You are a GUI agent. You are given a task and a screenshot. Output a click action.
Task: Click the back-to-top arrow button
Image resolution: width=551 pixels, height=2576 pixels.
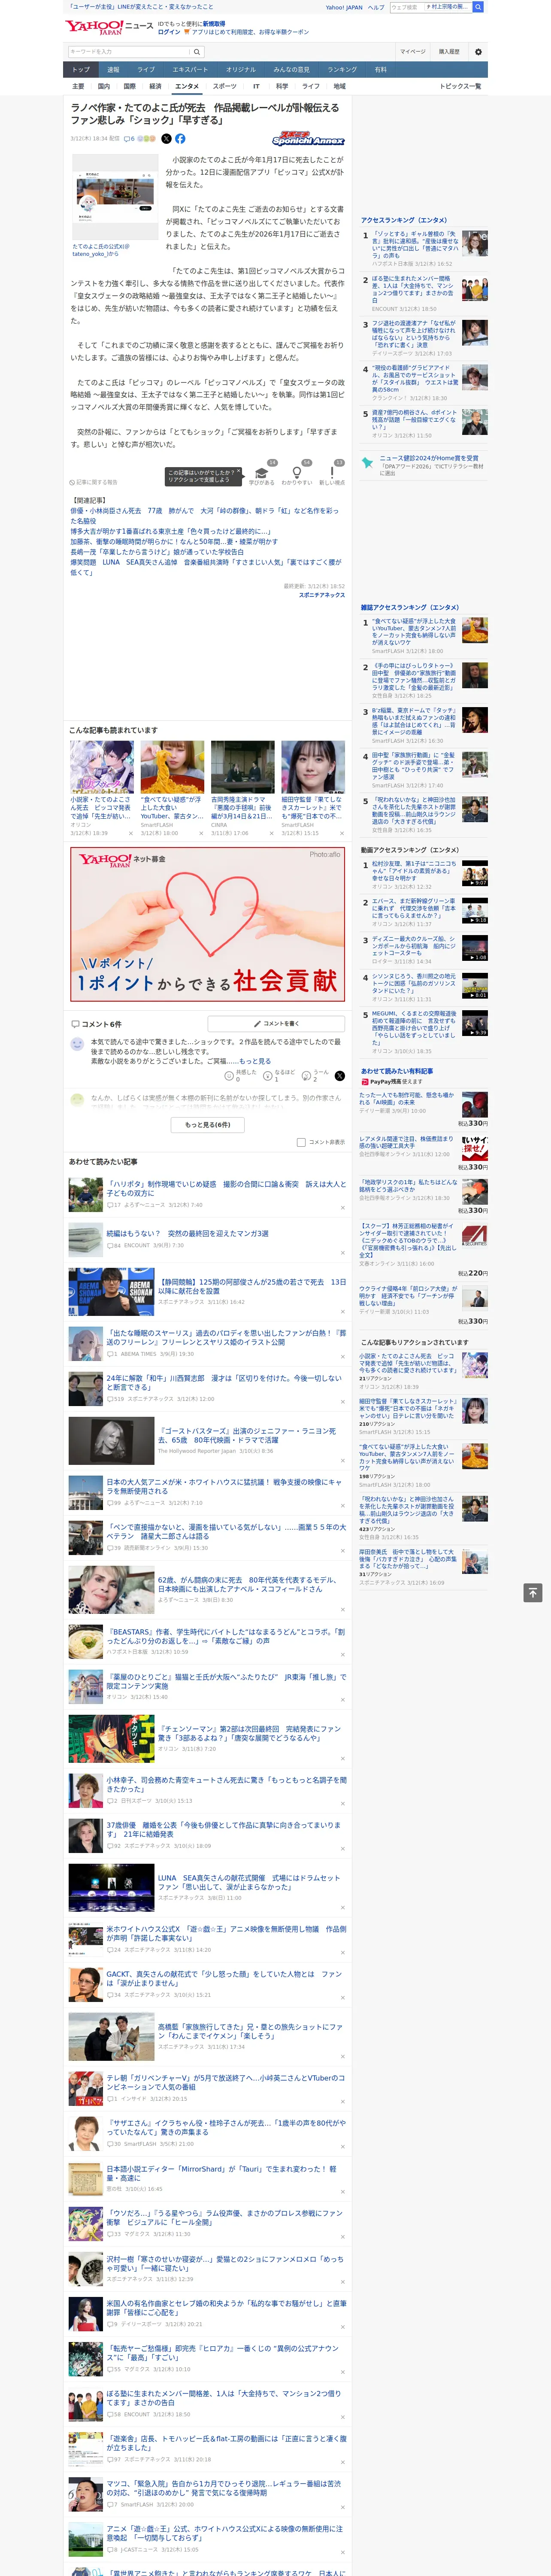[533, 1593]
